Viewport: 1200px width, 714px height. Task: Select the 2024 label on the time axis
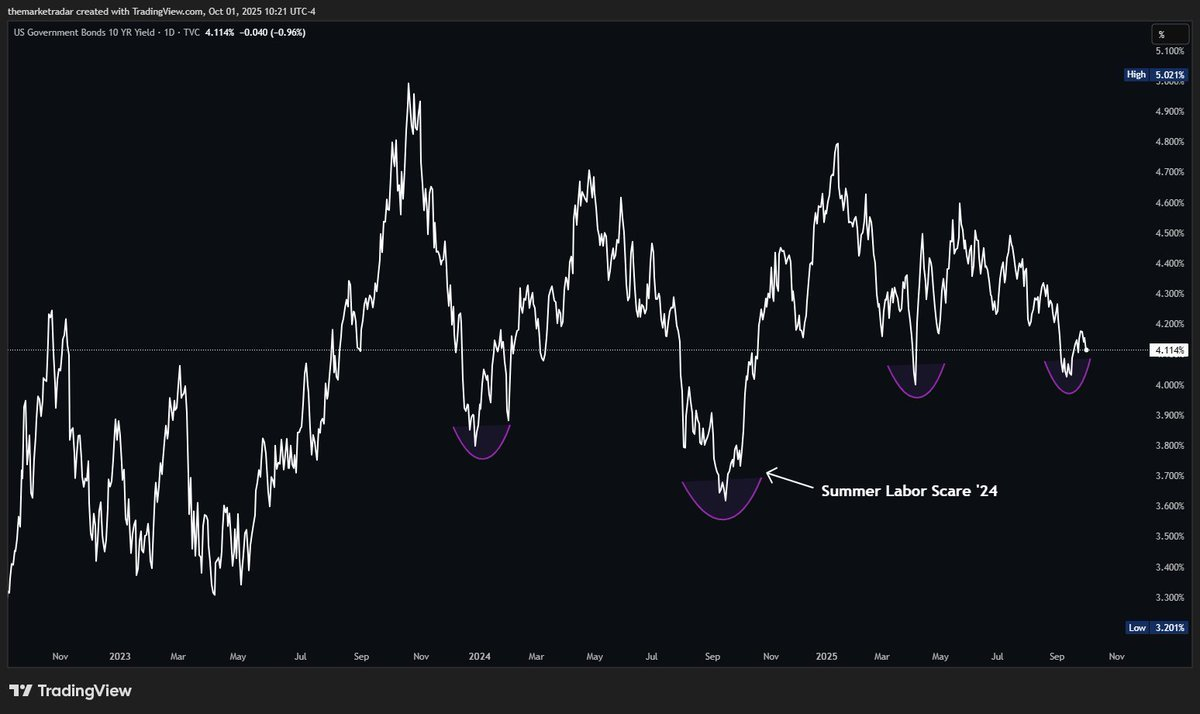pyautogui.click(x=480, y=657)
